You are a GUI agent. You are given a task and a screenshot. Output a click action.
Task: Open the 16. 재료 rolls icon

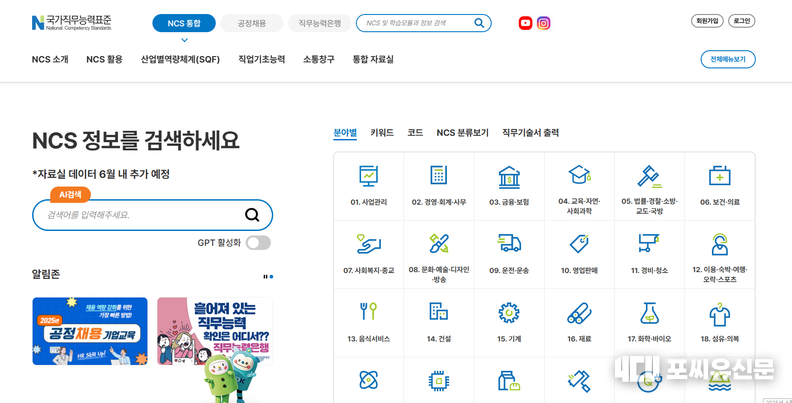click(579, 313)
